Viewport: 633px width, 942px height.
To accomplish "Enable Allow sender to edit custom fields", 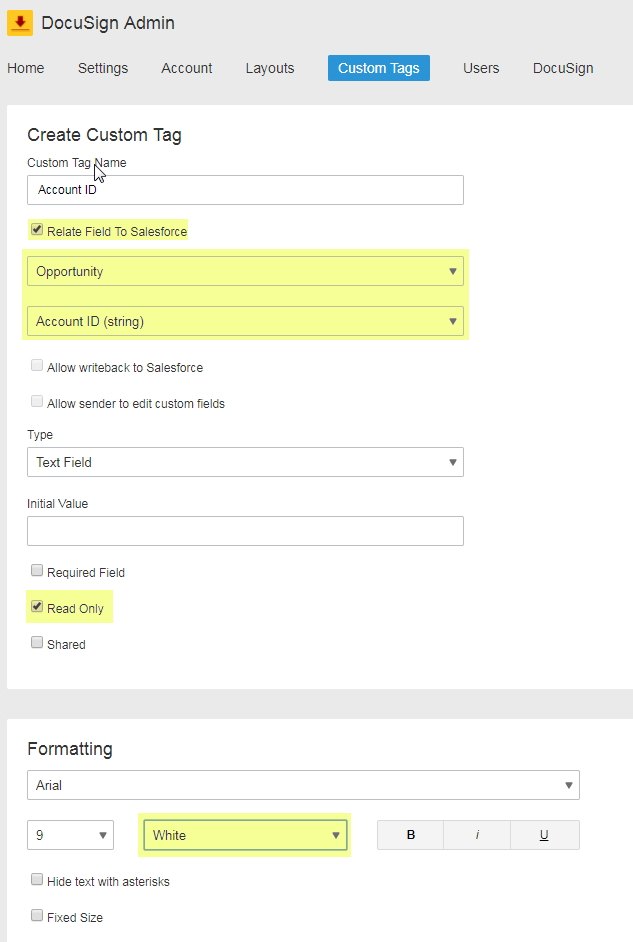I will click(x=37, y=402).
